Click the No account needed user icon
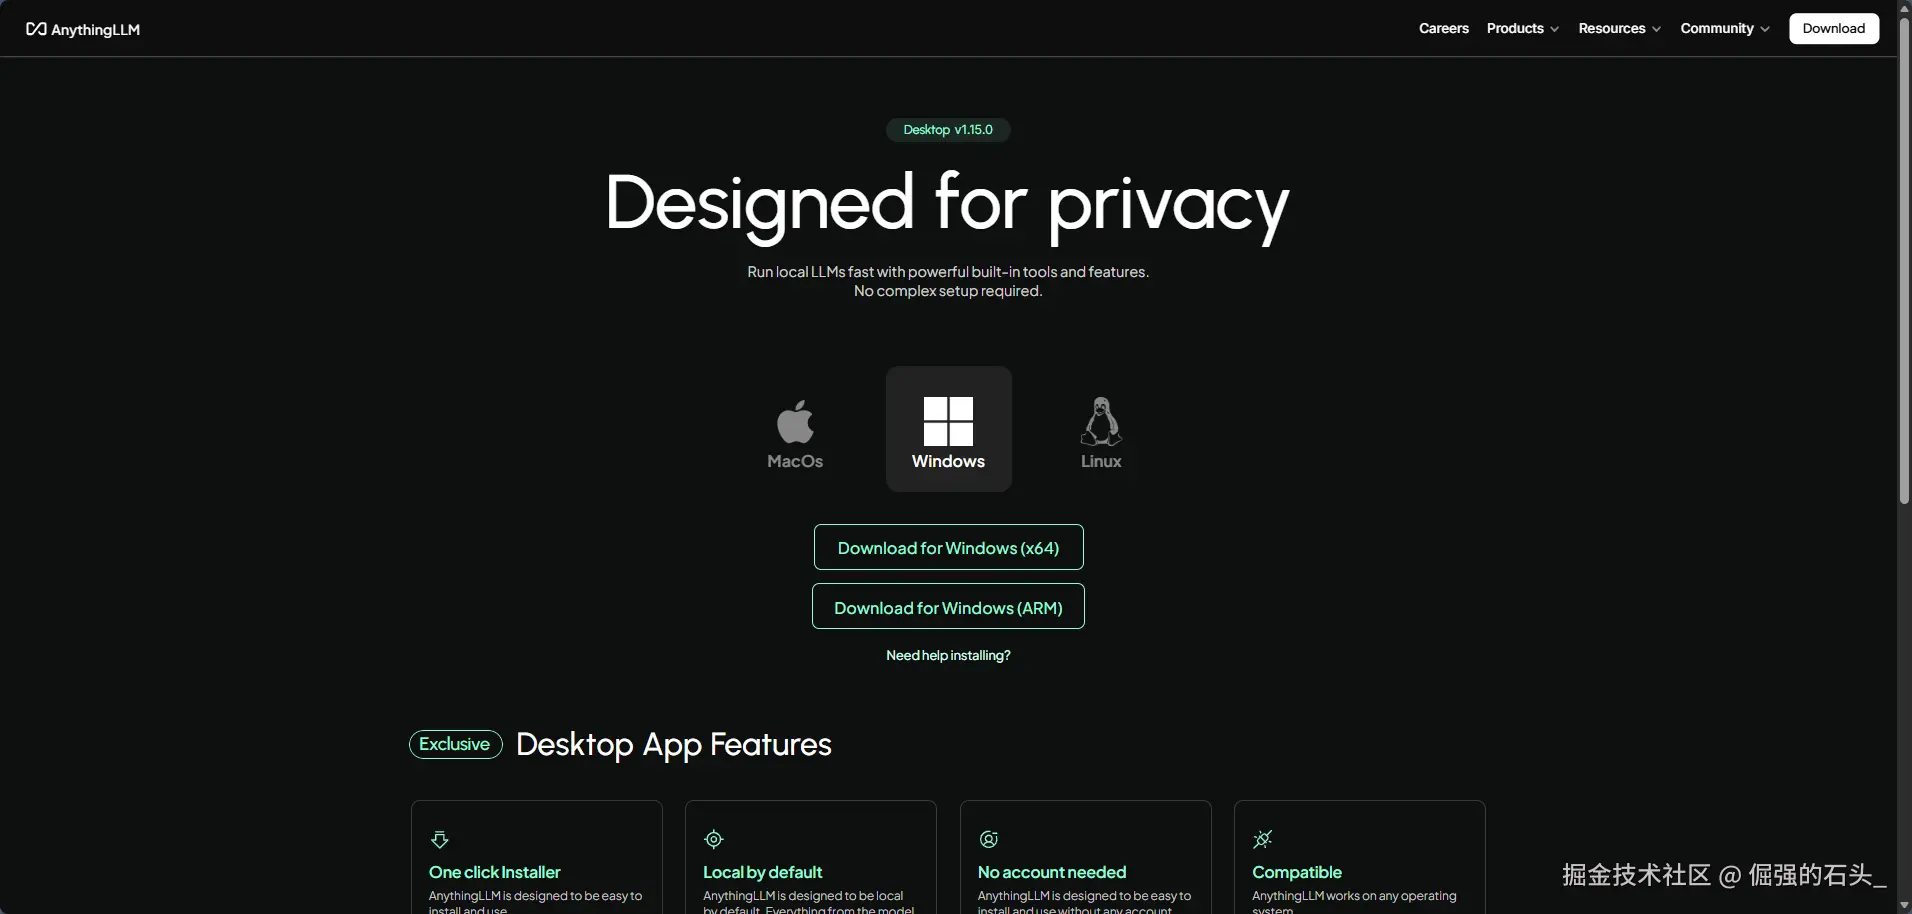This screenshot has height=914, width=1912. coord(988,839)
